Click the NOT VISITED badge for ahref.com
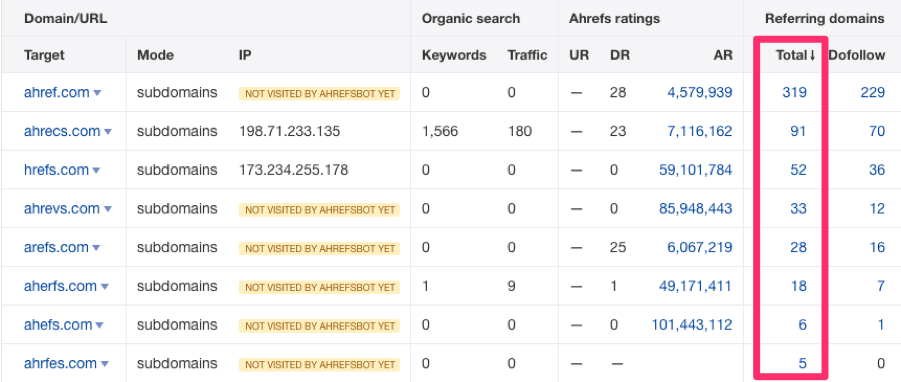This screenshot has width=901, height=382. pyautogui.click(x=319, y=93)
